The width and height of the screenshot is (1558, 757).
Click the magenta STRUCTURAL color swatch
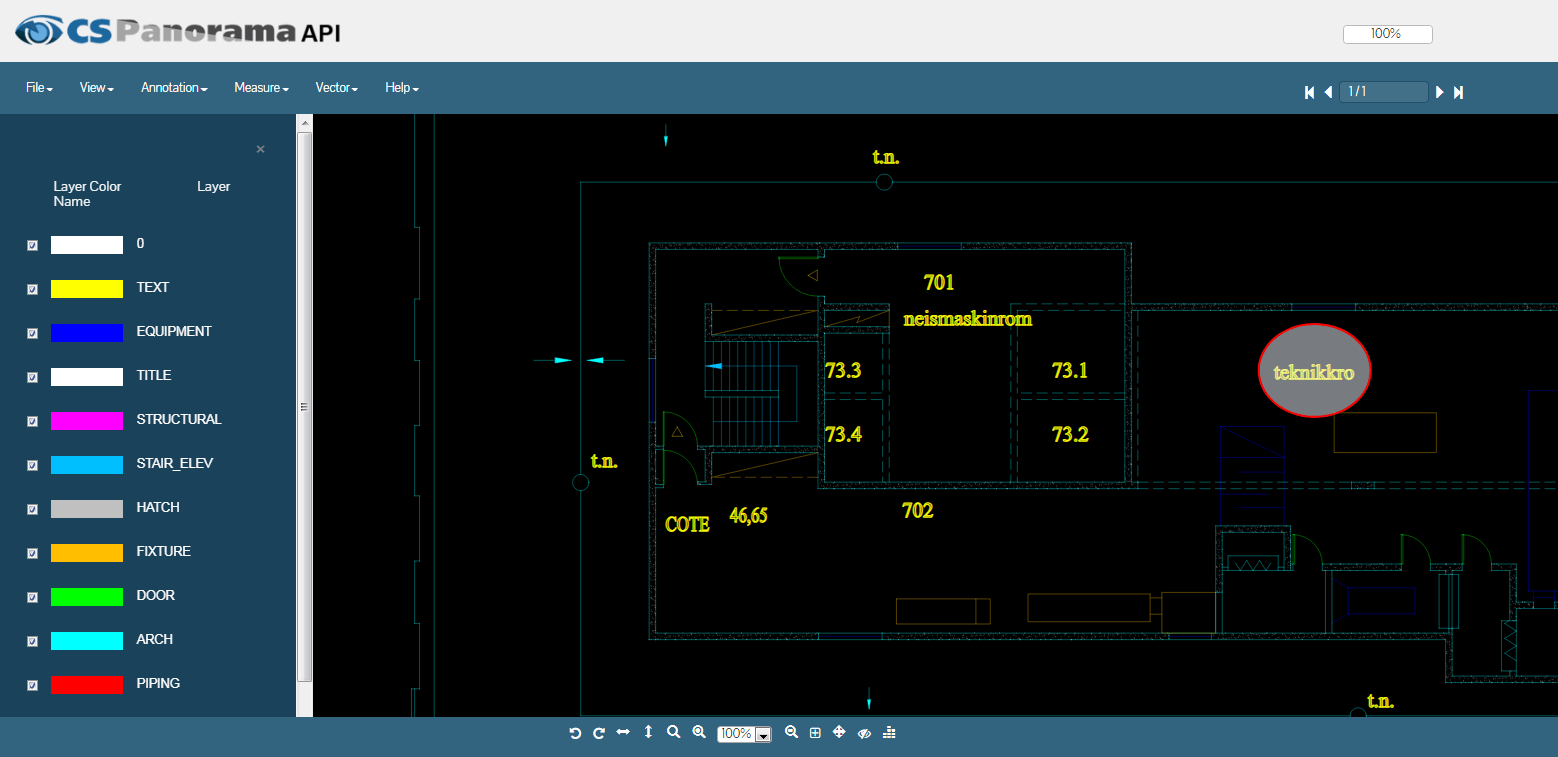(x=87, y=420)
